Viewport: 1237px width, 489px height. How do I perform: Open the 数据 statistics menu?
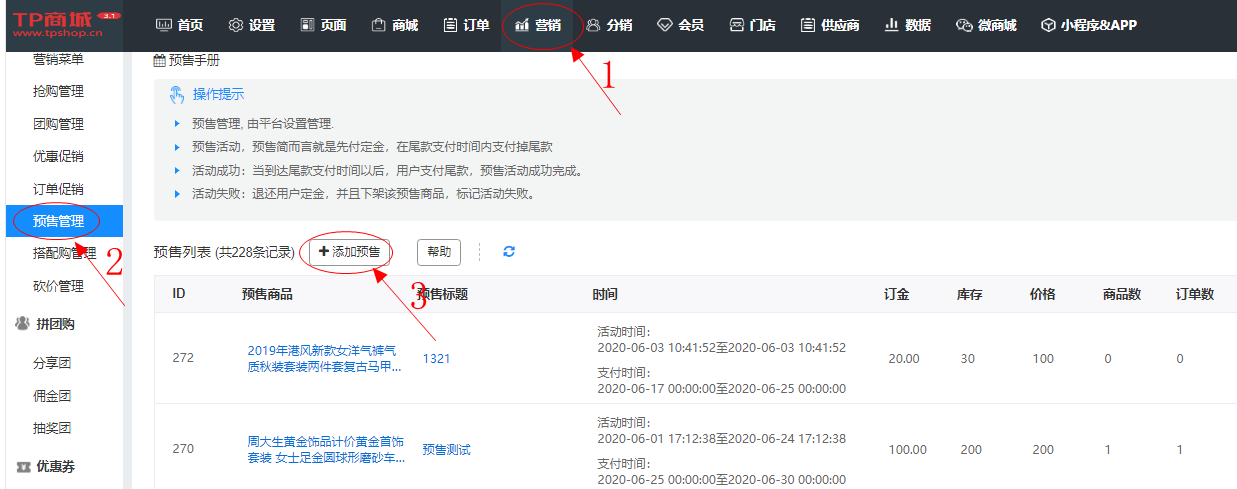pyautogui.click(x=908, y=25)
